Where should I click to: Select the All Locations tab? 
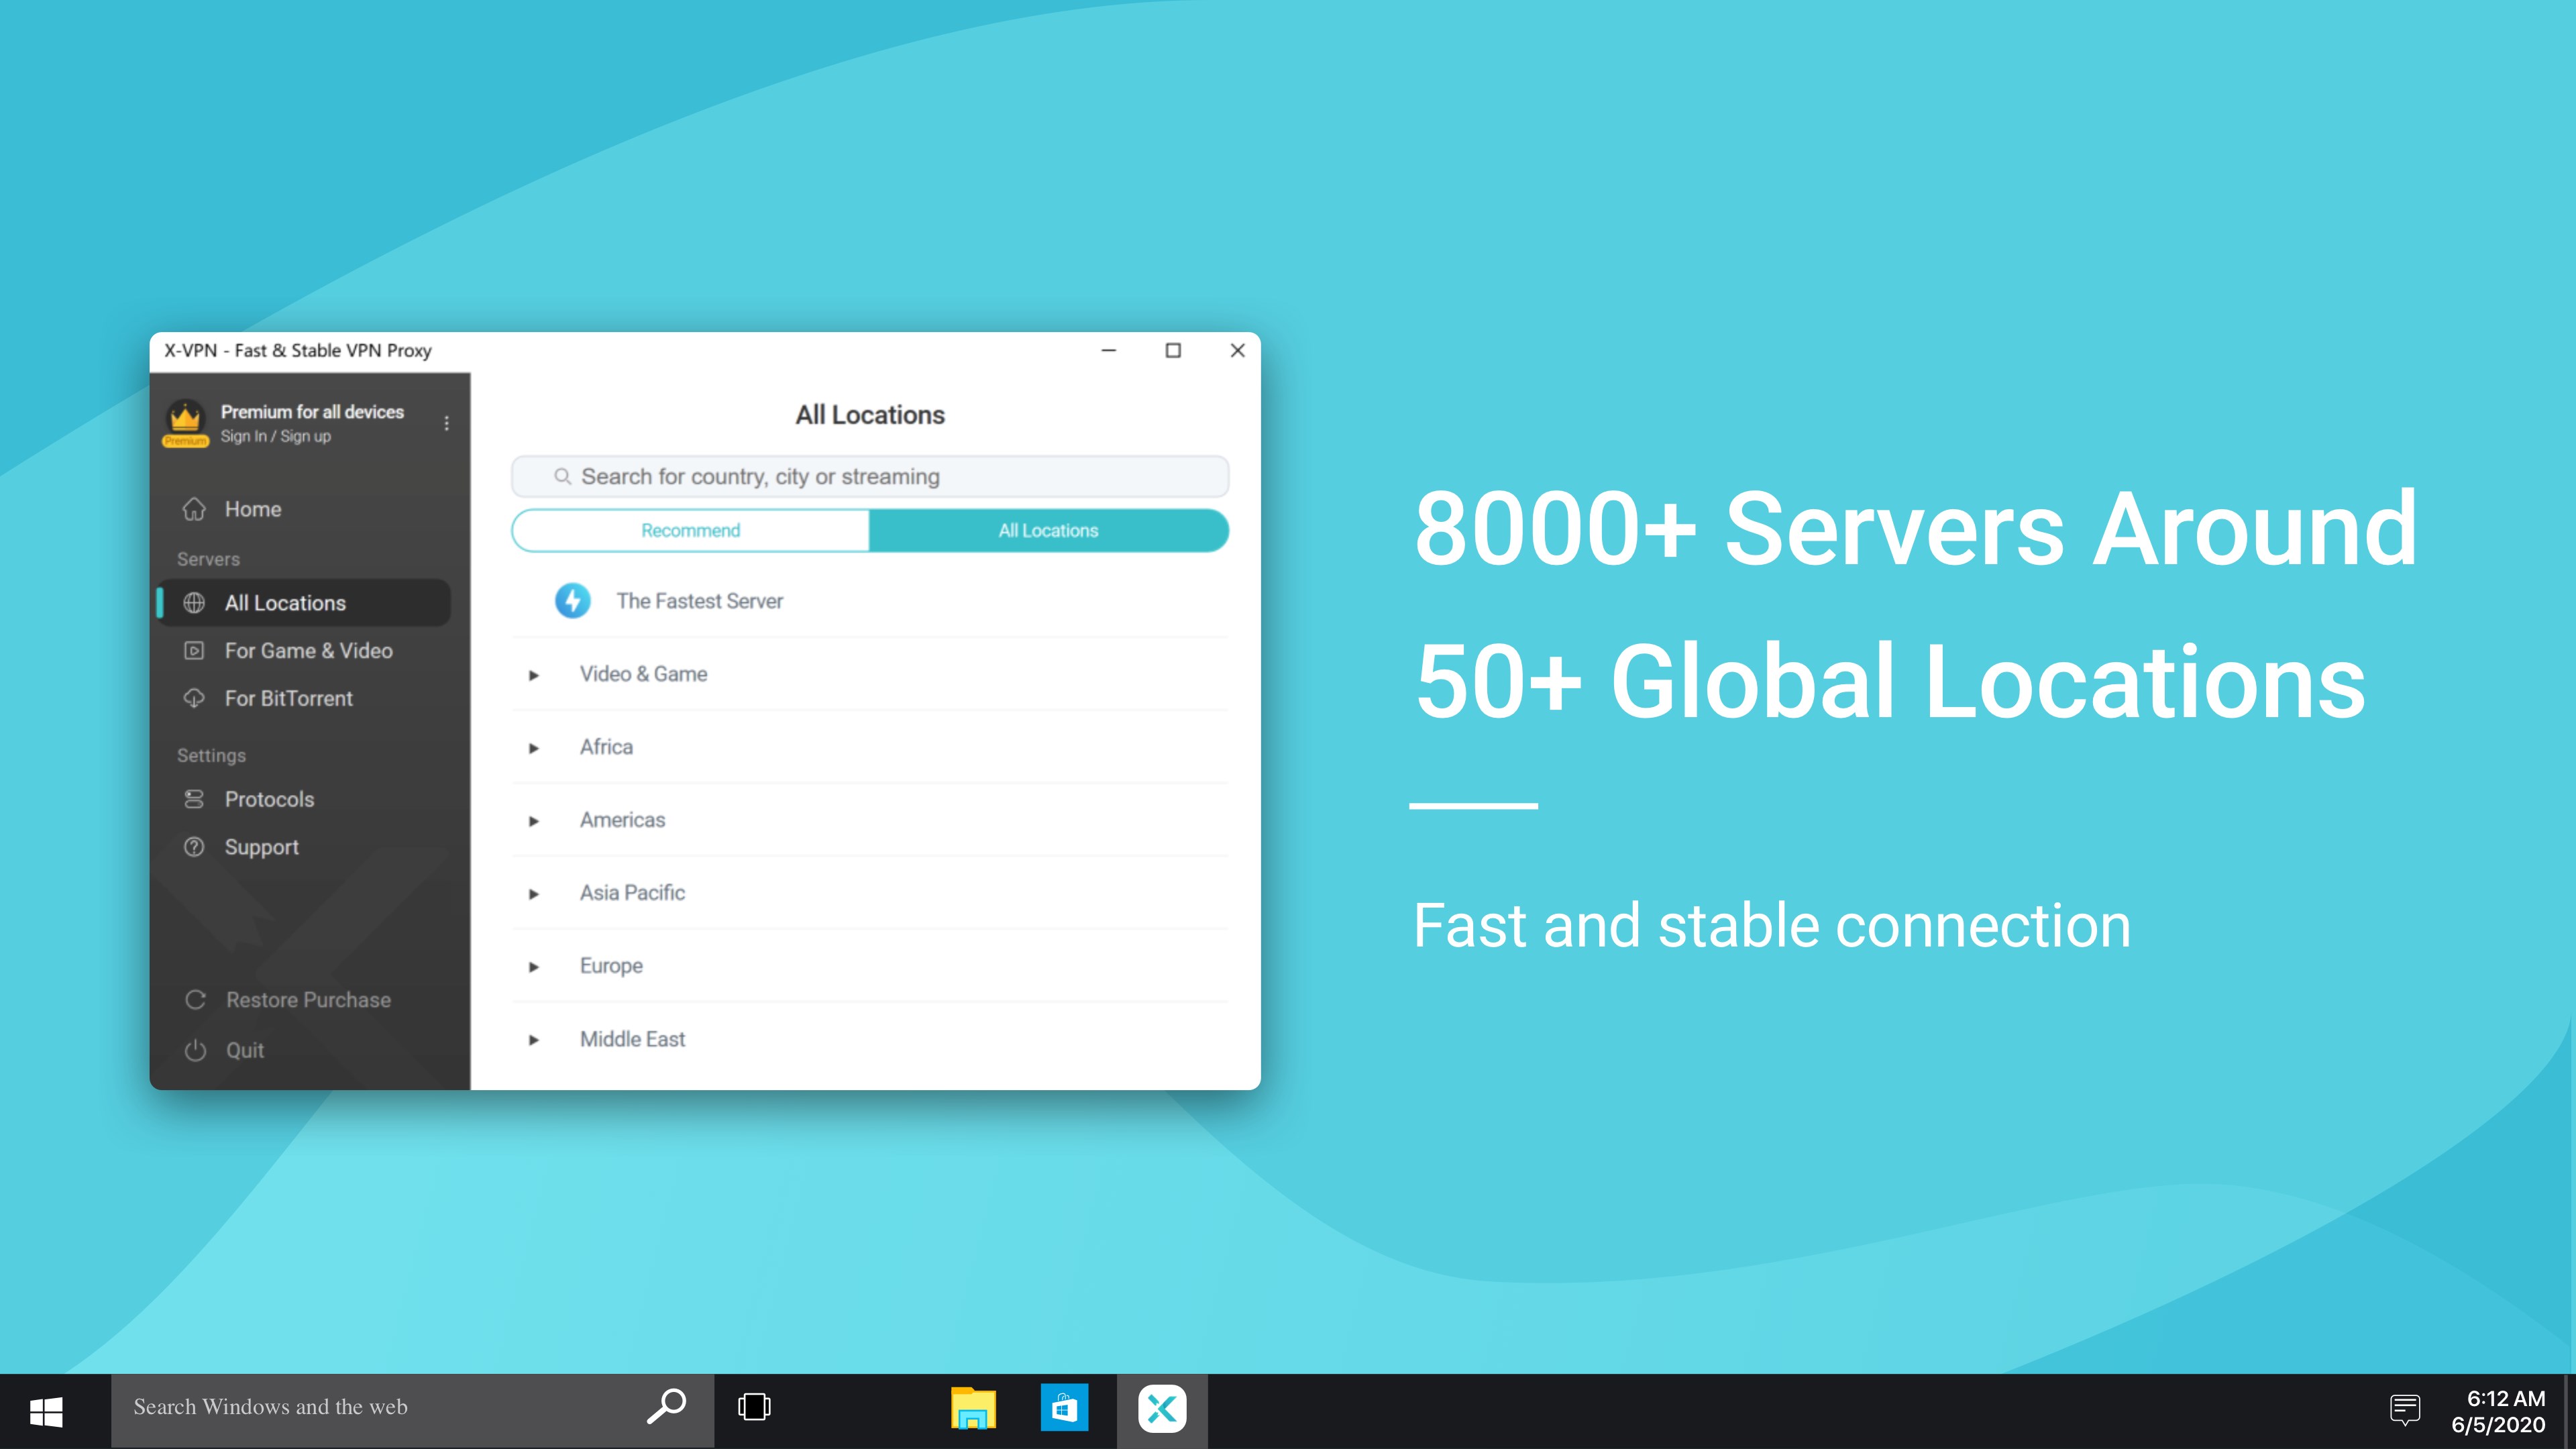1048,531
